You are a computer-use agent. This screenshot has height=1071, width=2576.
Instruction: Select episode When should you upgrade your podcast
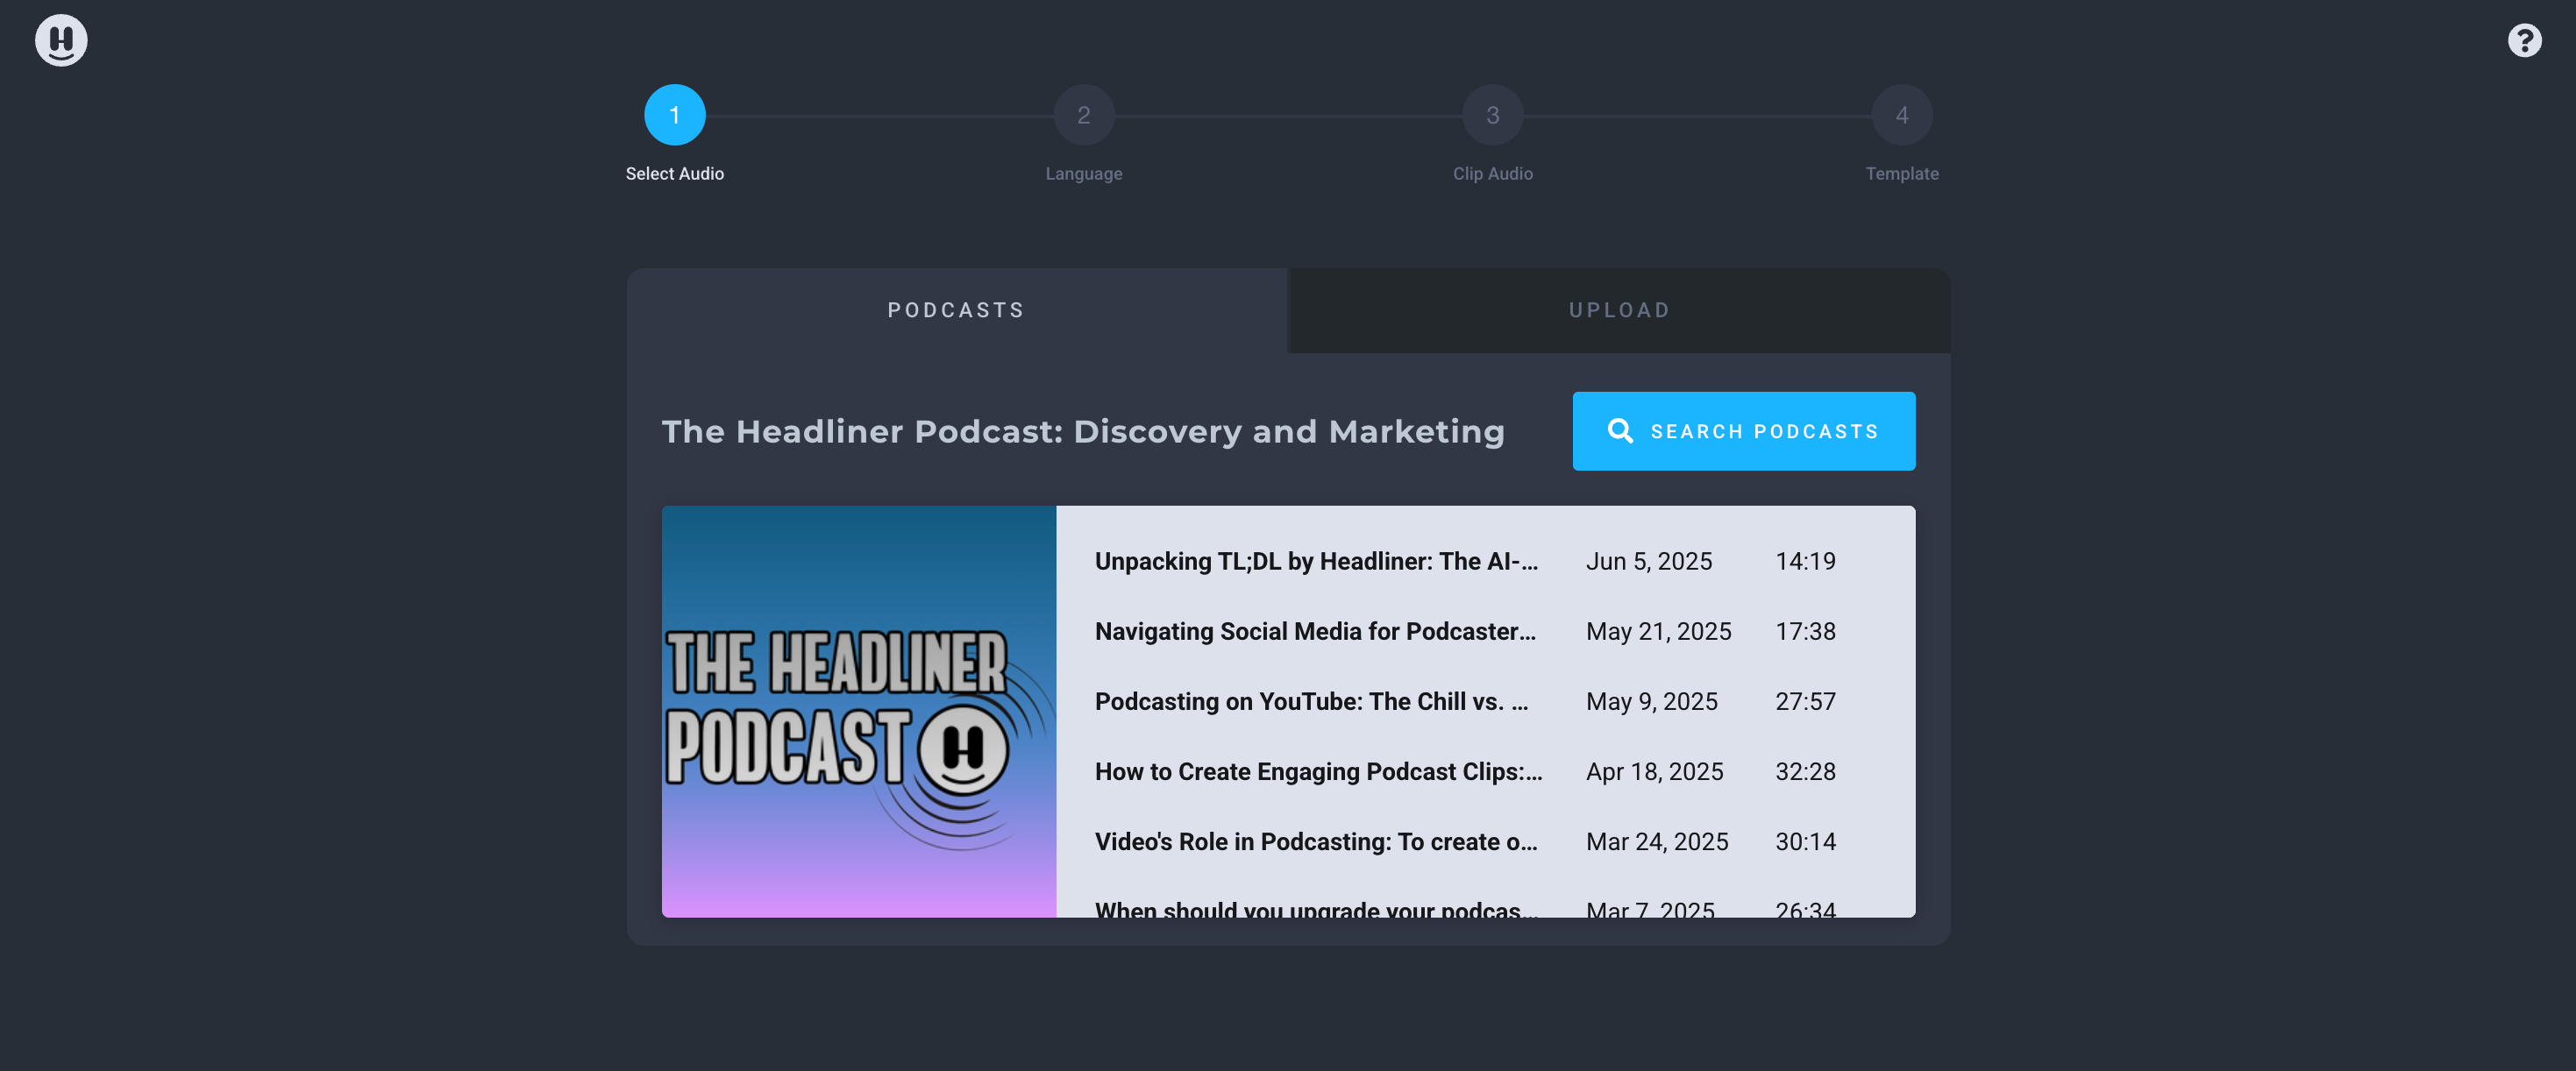click(x=1316, y=908)
